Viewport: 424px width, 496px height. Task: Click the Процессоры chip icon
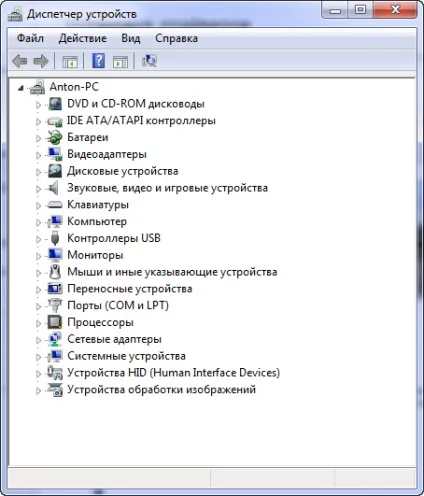[x=55, y=322]
